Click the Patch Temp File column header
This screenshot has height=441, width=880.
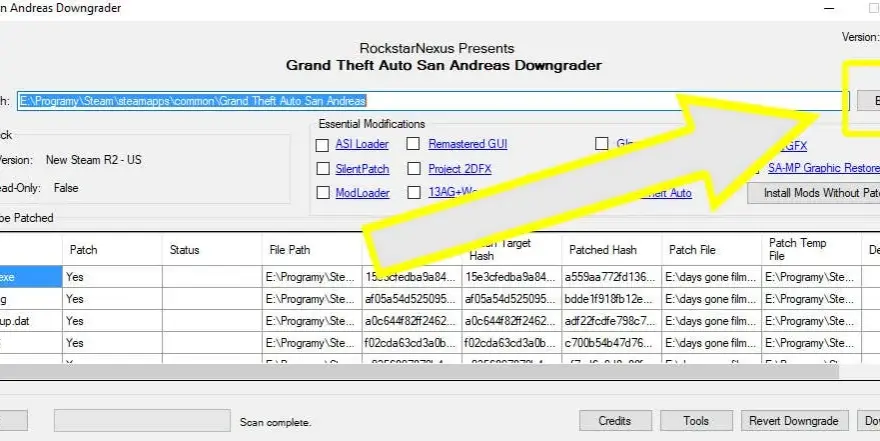click(x=812, y=250)
